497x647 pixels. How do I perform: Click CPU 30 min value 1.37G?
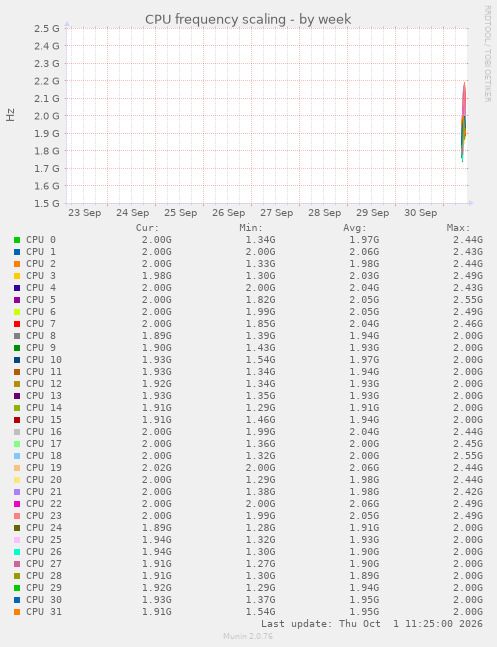(260, 600)
